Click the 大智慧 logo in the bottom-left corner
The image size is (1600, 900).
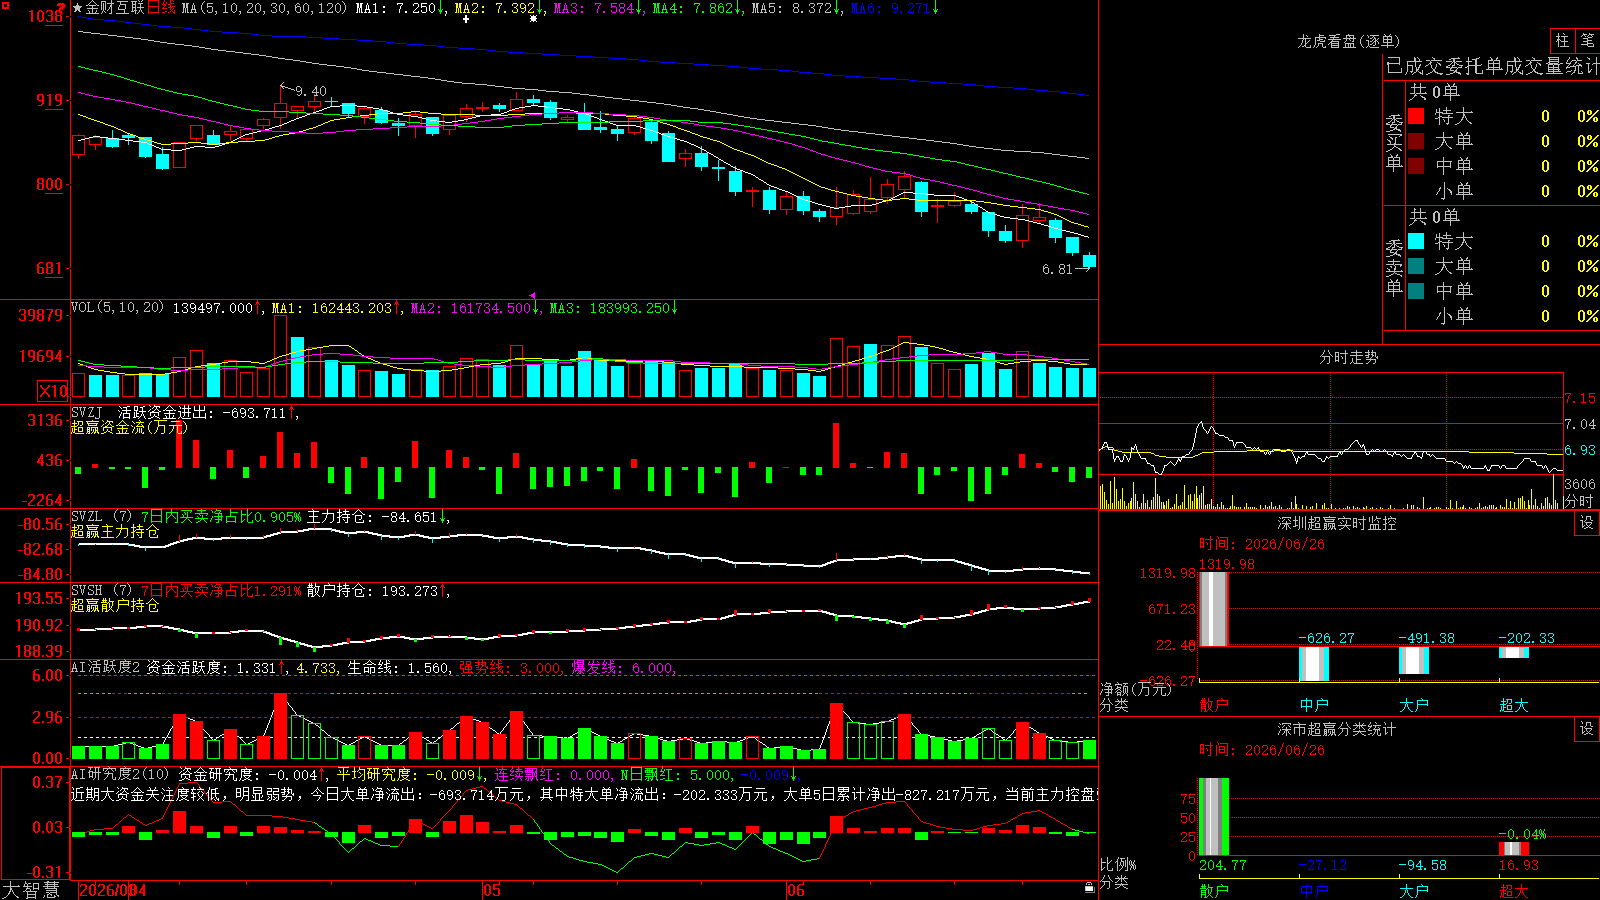pos(31,890)
